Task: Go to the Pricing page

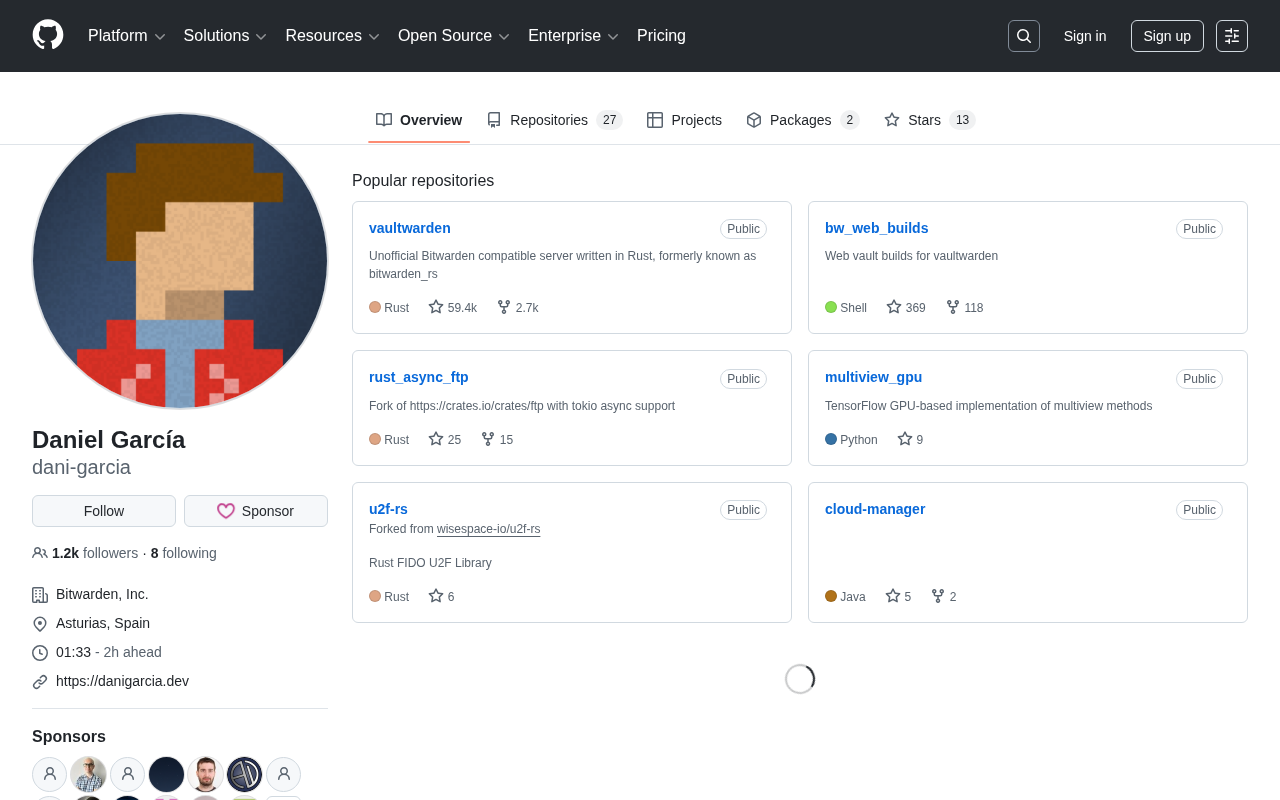Action: [661, 36]
